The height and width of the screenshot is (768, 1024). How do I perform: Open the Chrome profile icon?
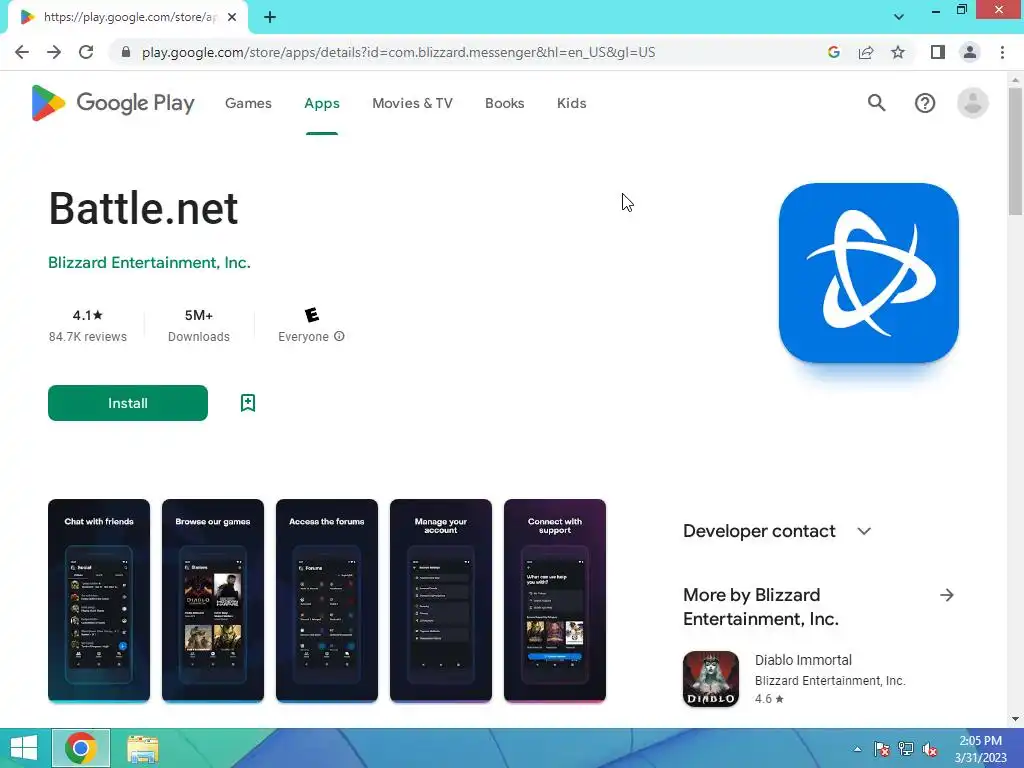(x=970, y=52)
